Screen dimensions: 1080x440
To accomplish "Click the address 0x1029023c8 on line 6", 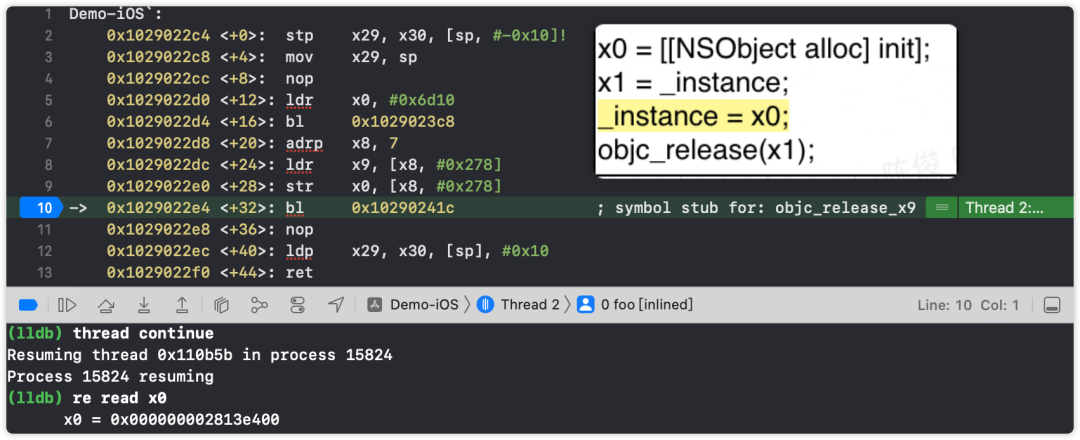I will pos(403,122).
